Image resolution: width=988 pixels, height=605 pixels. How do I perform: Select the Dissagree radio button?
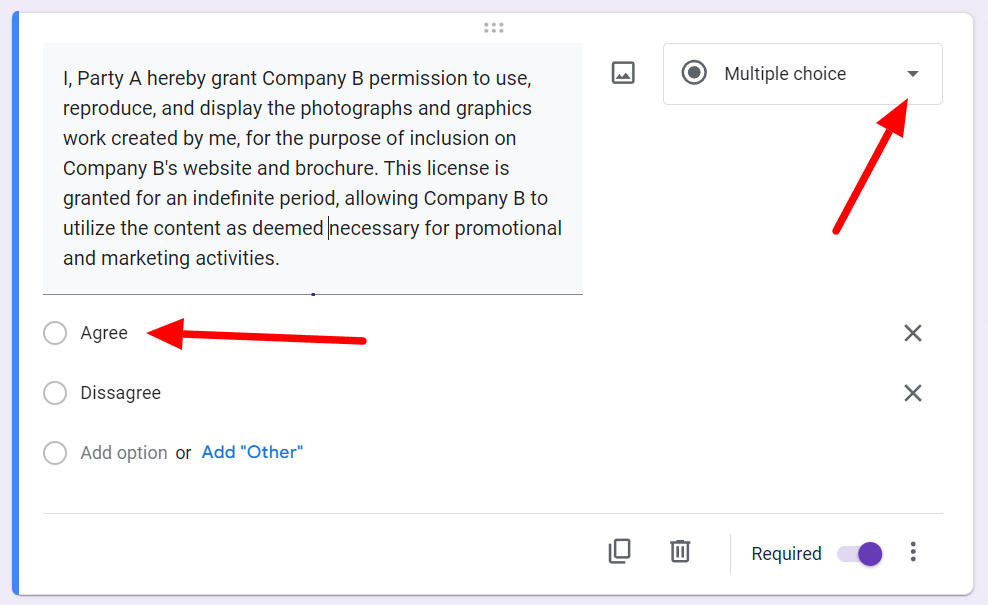pyautogui.click(x=55, y=393)
